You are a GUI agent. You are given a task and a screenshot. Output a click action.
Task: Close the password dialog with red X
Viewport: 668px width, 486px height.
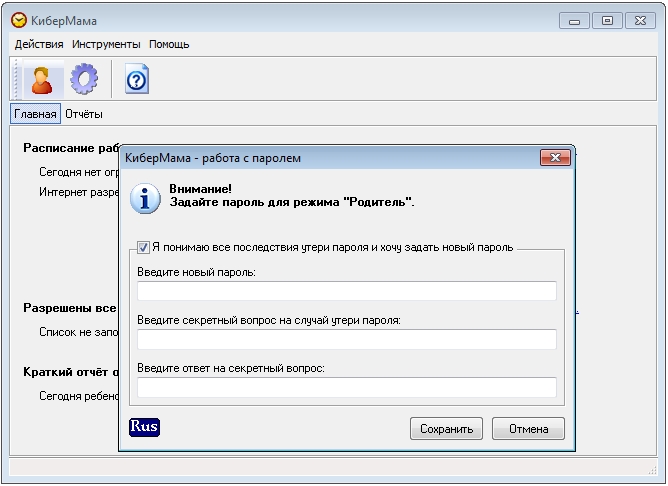[x=555, y=158]
